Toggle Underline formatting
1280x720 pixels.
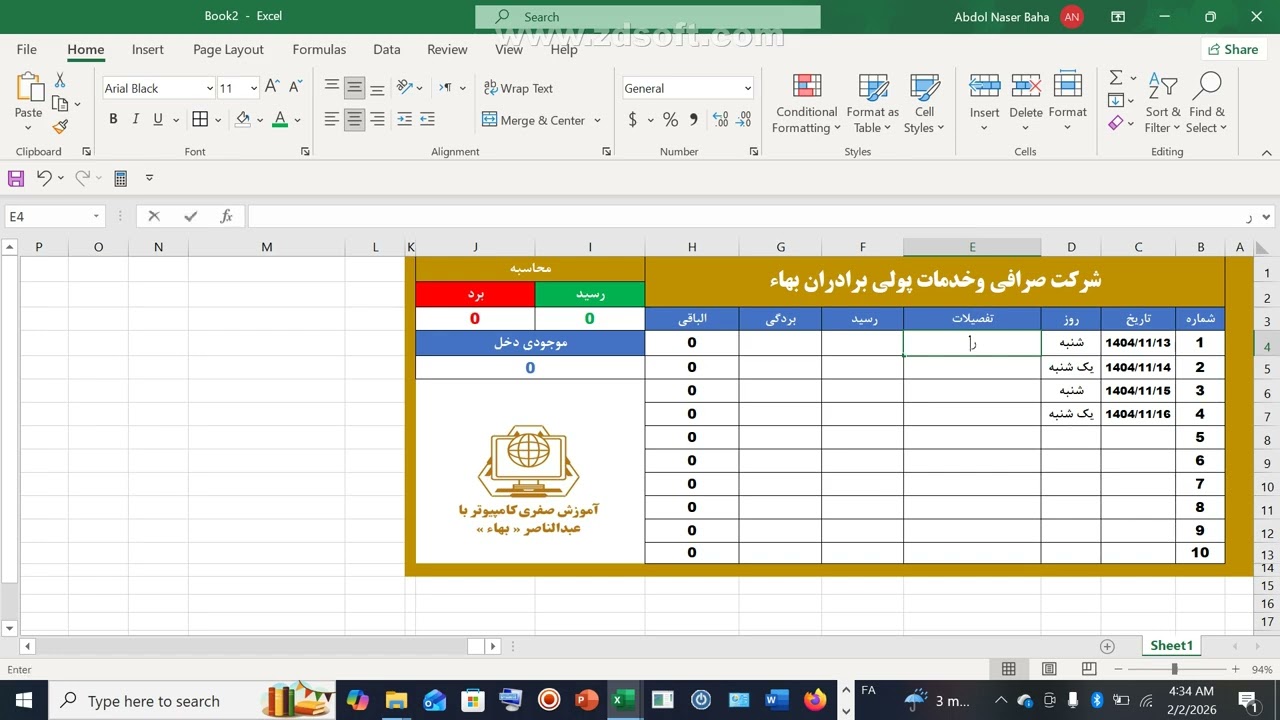pos(157,119)
